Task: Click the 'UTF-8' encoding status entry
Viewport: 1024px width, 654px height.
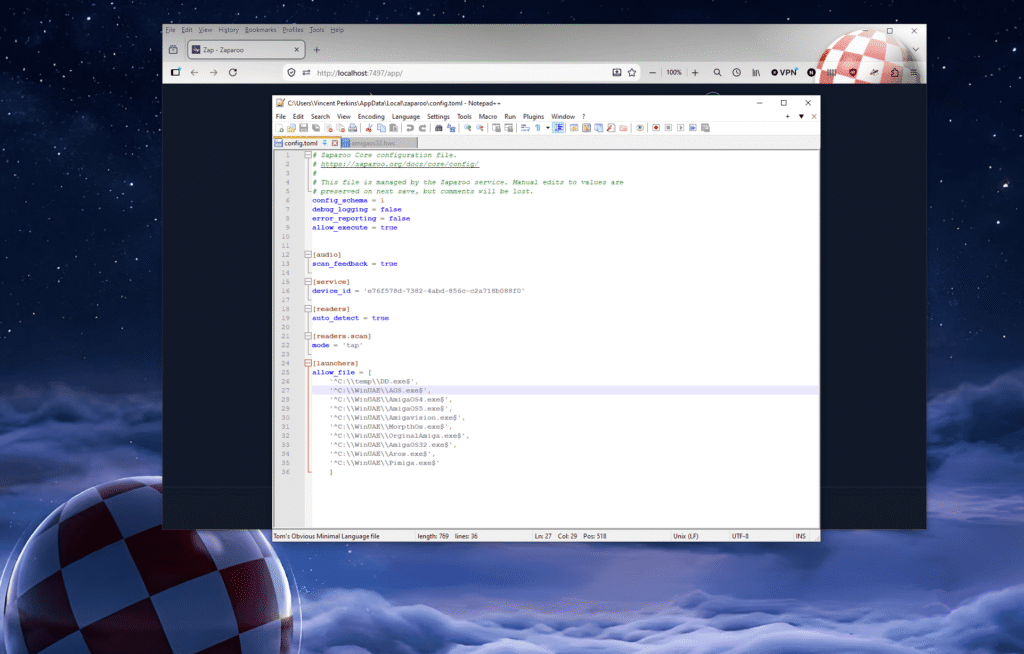Action: [x=740, y=536]
